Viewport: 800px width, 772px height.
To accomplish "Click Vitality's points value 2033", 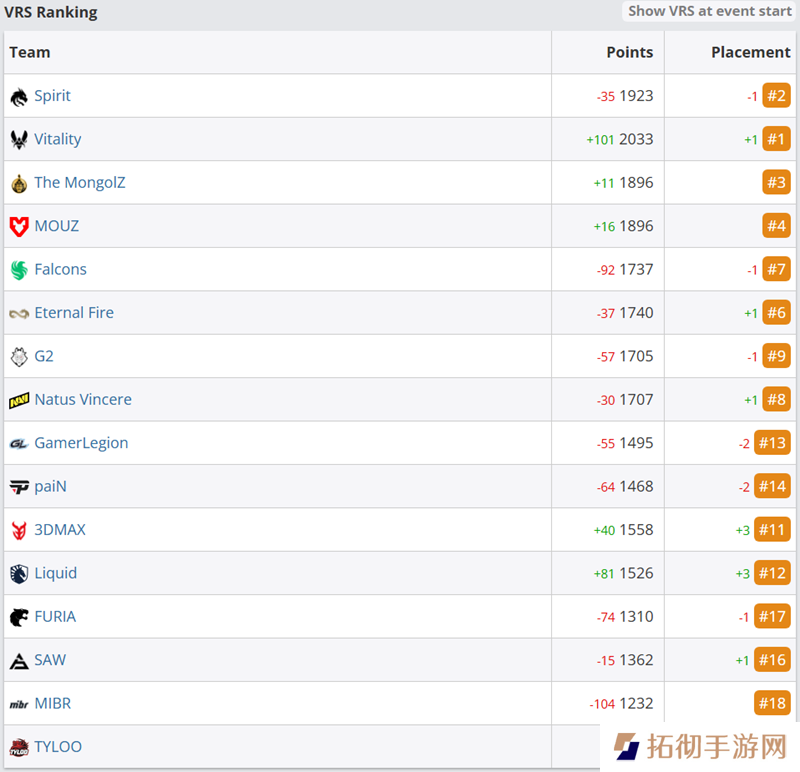I will 636,139.
